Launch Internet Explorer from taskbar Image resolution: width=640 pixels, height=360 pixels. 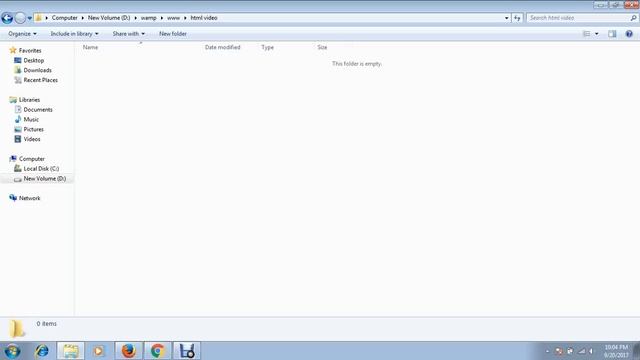(x=42, y=351)
